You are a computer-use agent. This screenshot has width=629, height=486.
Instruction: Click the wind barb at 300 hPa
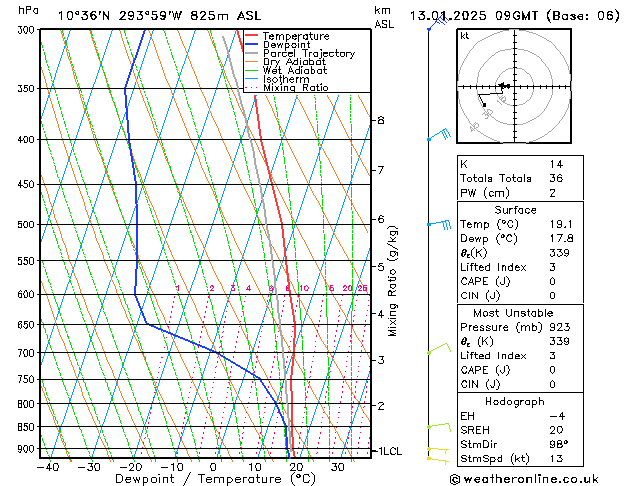(x=438, y=22)
